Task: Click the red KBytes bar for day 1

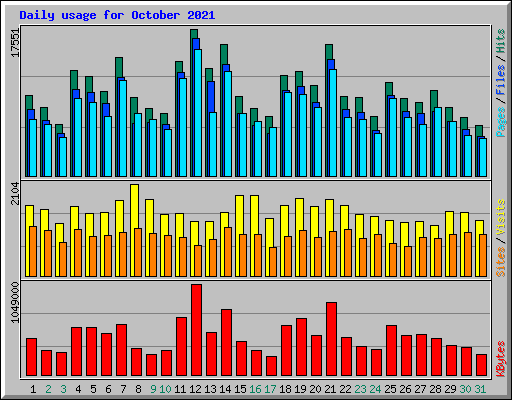Action: [32, 357]
